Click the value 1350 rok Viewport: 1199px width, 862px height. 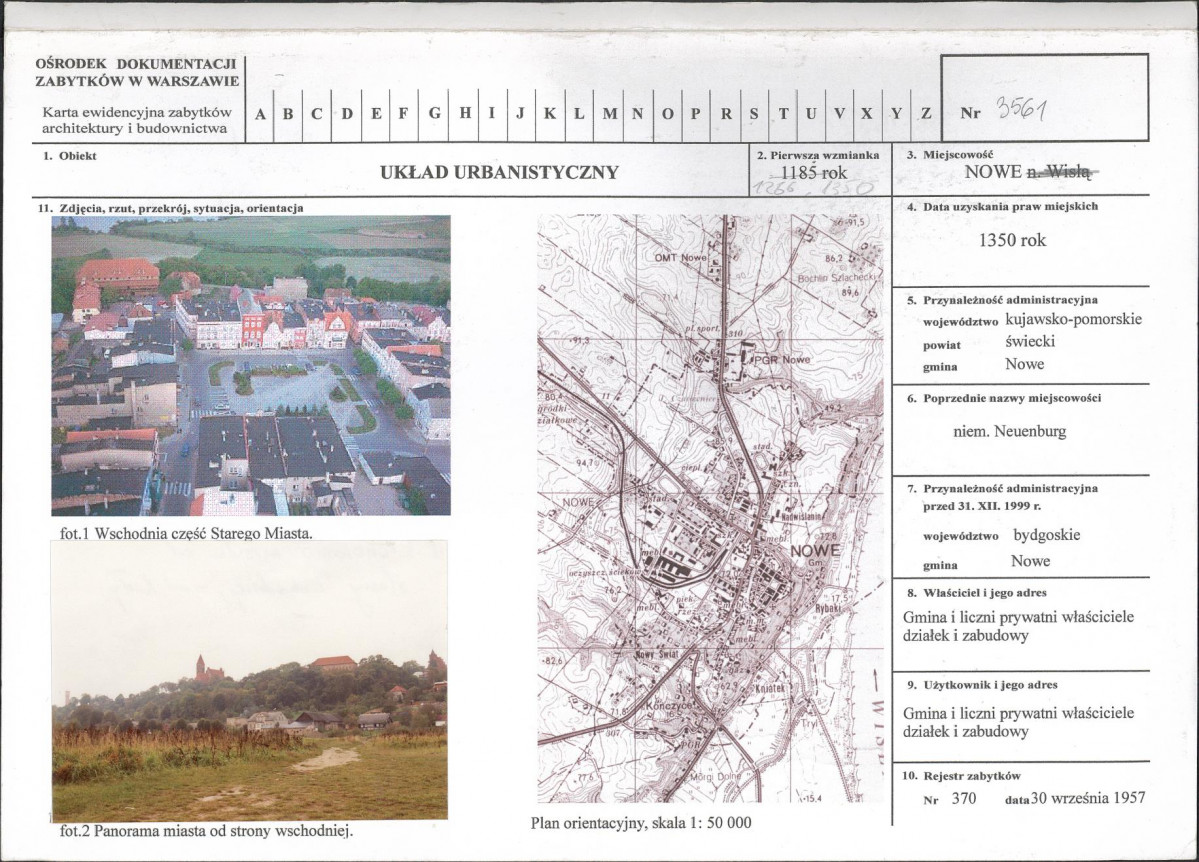point(1012,240)
